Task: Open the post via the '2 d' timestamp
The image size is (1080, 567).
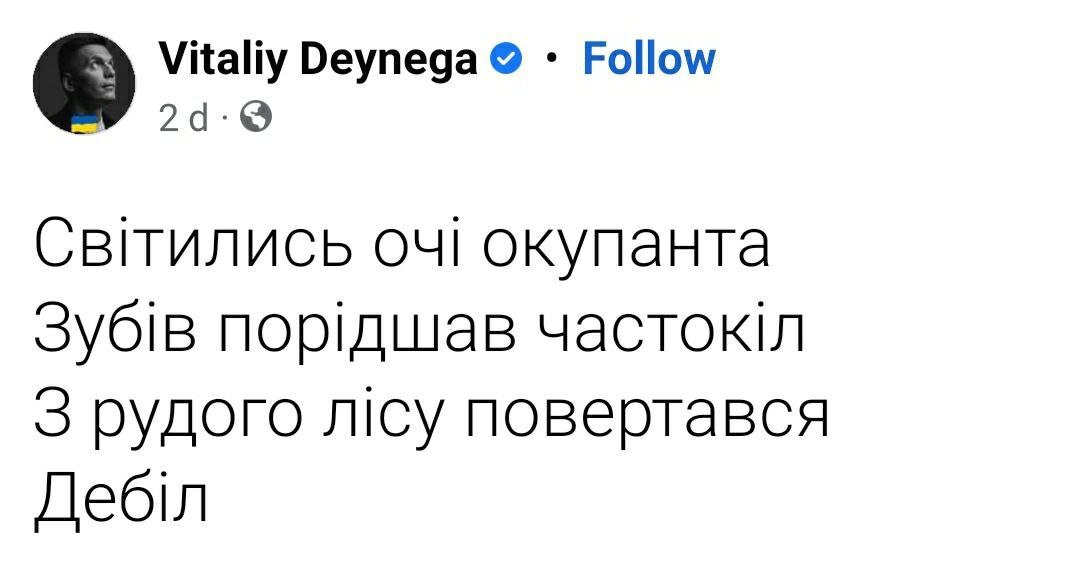Action: (x=183, y=119)
